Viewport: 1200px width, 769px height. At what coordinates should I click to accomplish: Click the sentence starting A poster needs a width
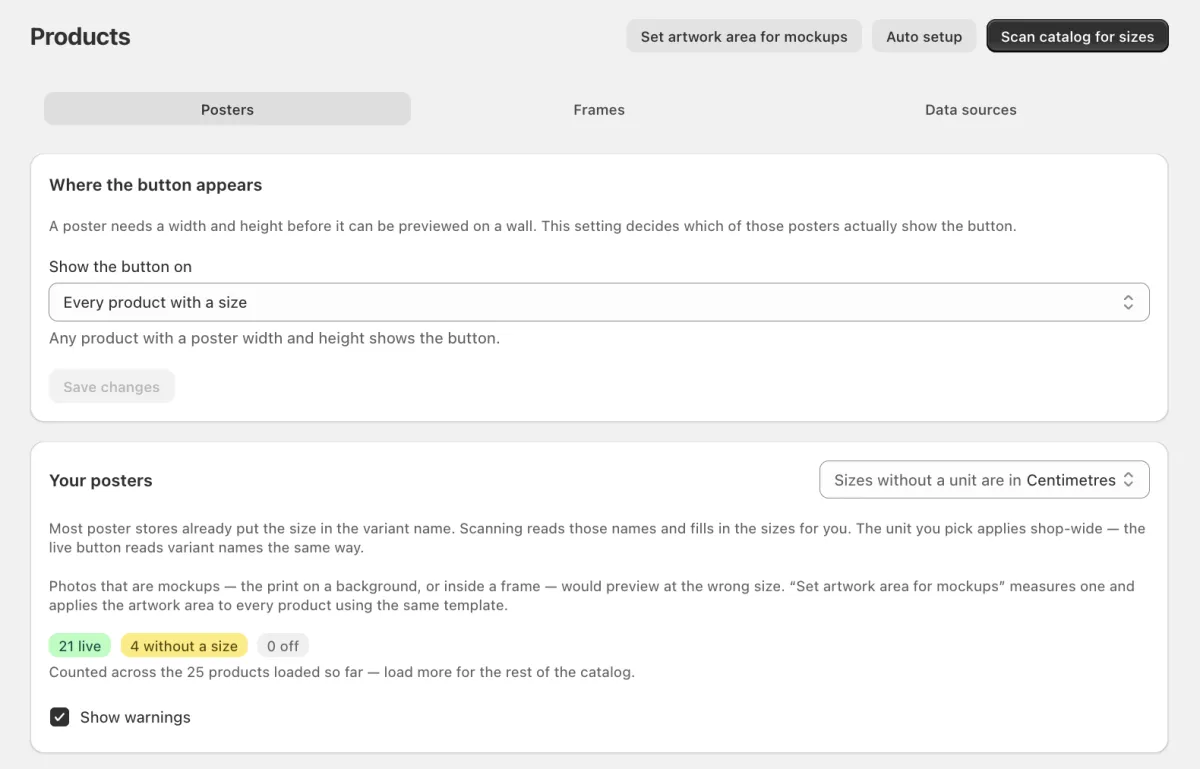pos(533,226)
